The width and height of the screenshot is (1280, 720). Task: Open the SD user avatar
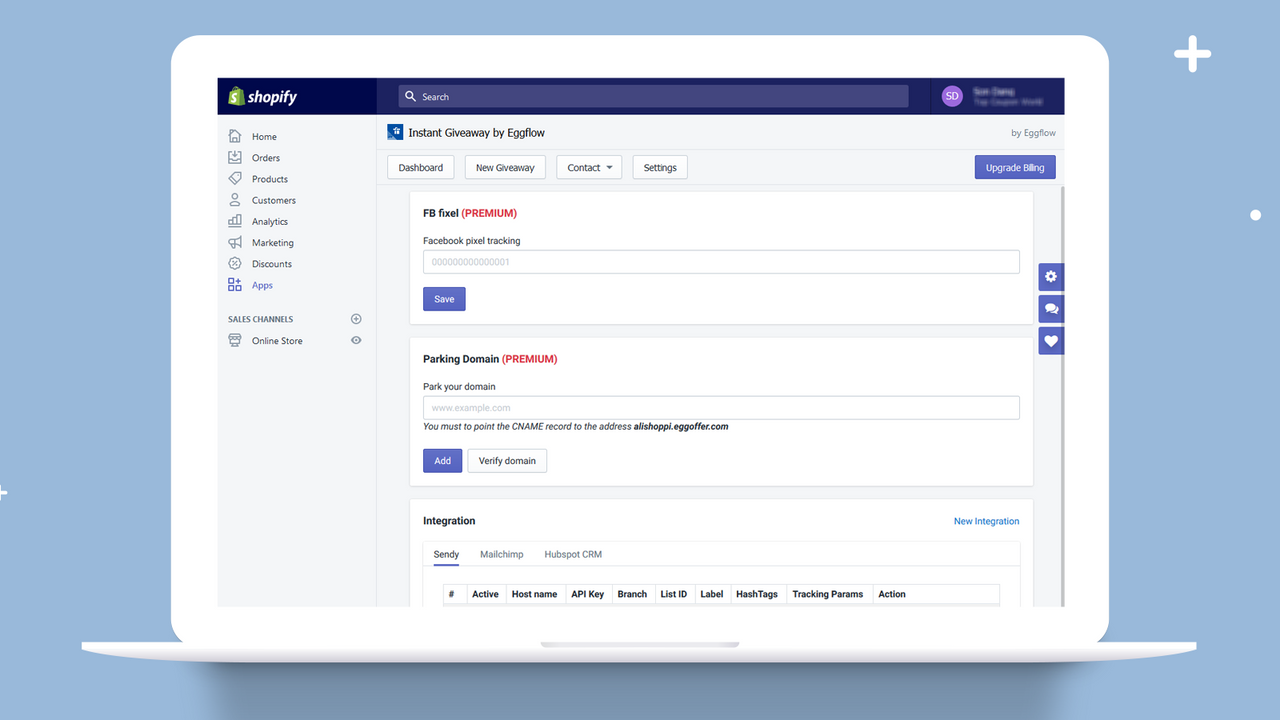[x=952, y=96]
